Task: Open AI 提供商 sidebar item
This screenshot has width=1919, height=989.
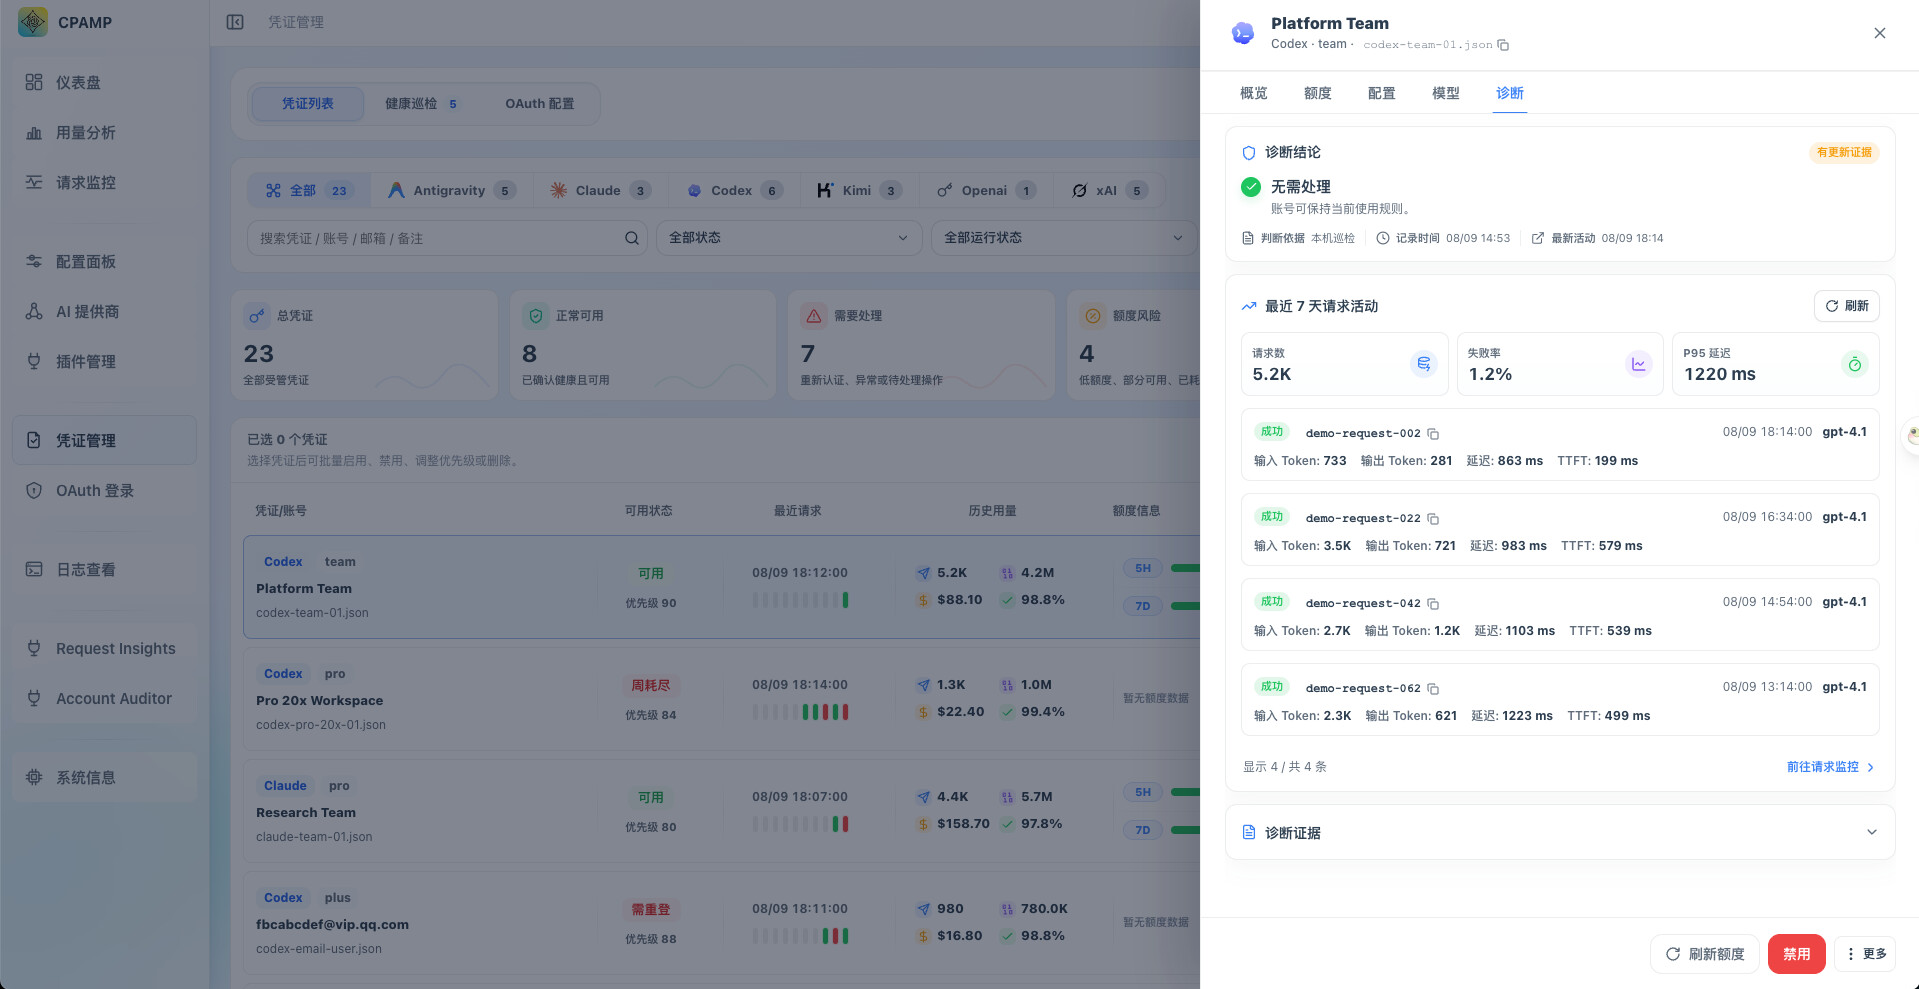Action: coord(104,311)
